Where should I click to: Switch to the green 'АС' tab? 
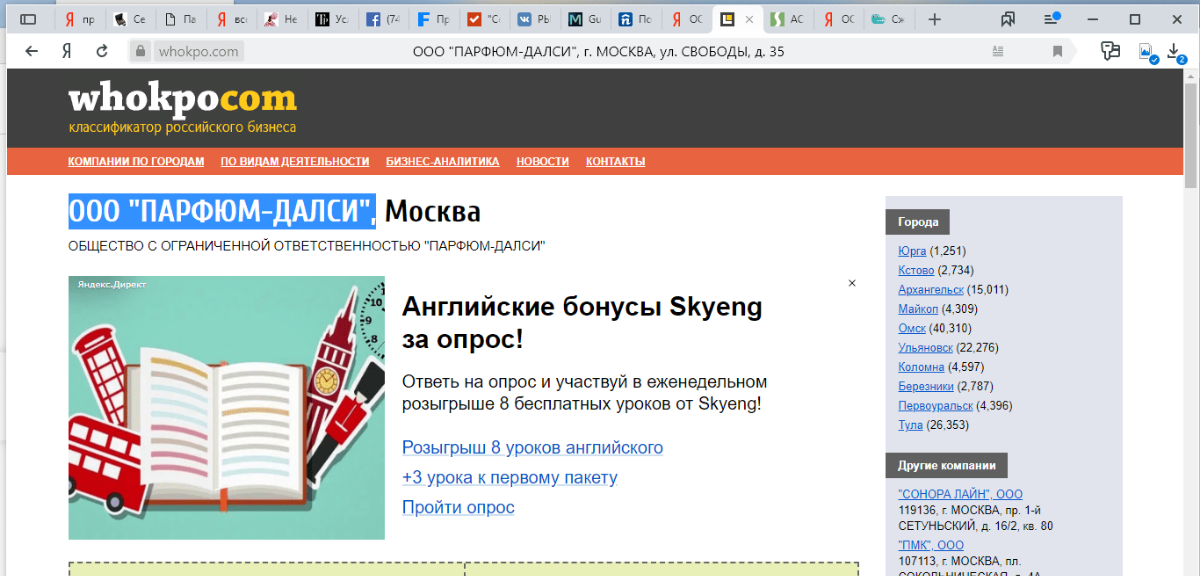[786, 19]
